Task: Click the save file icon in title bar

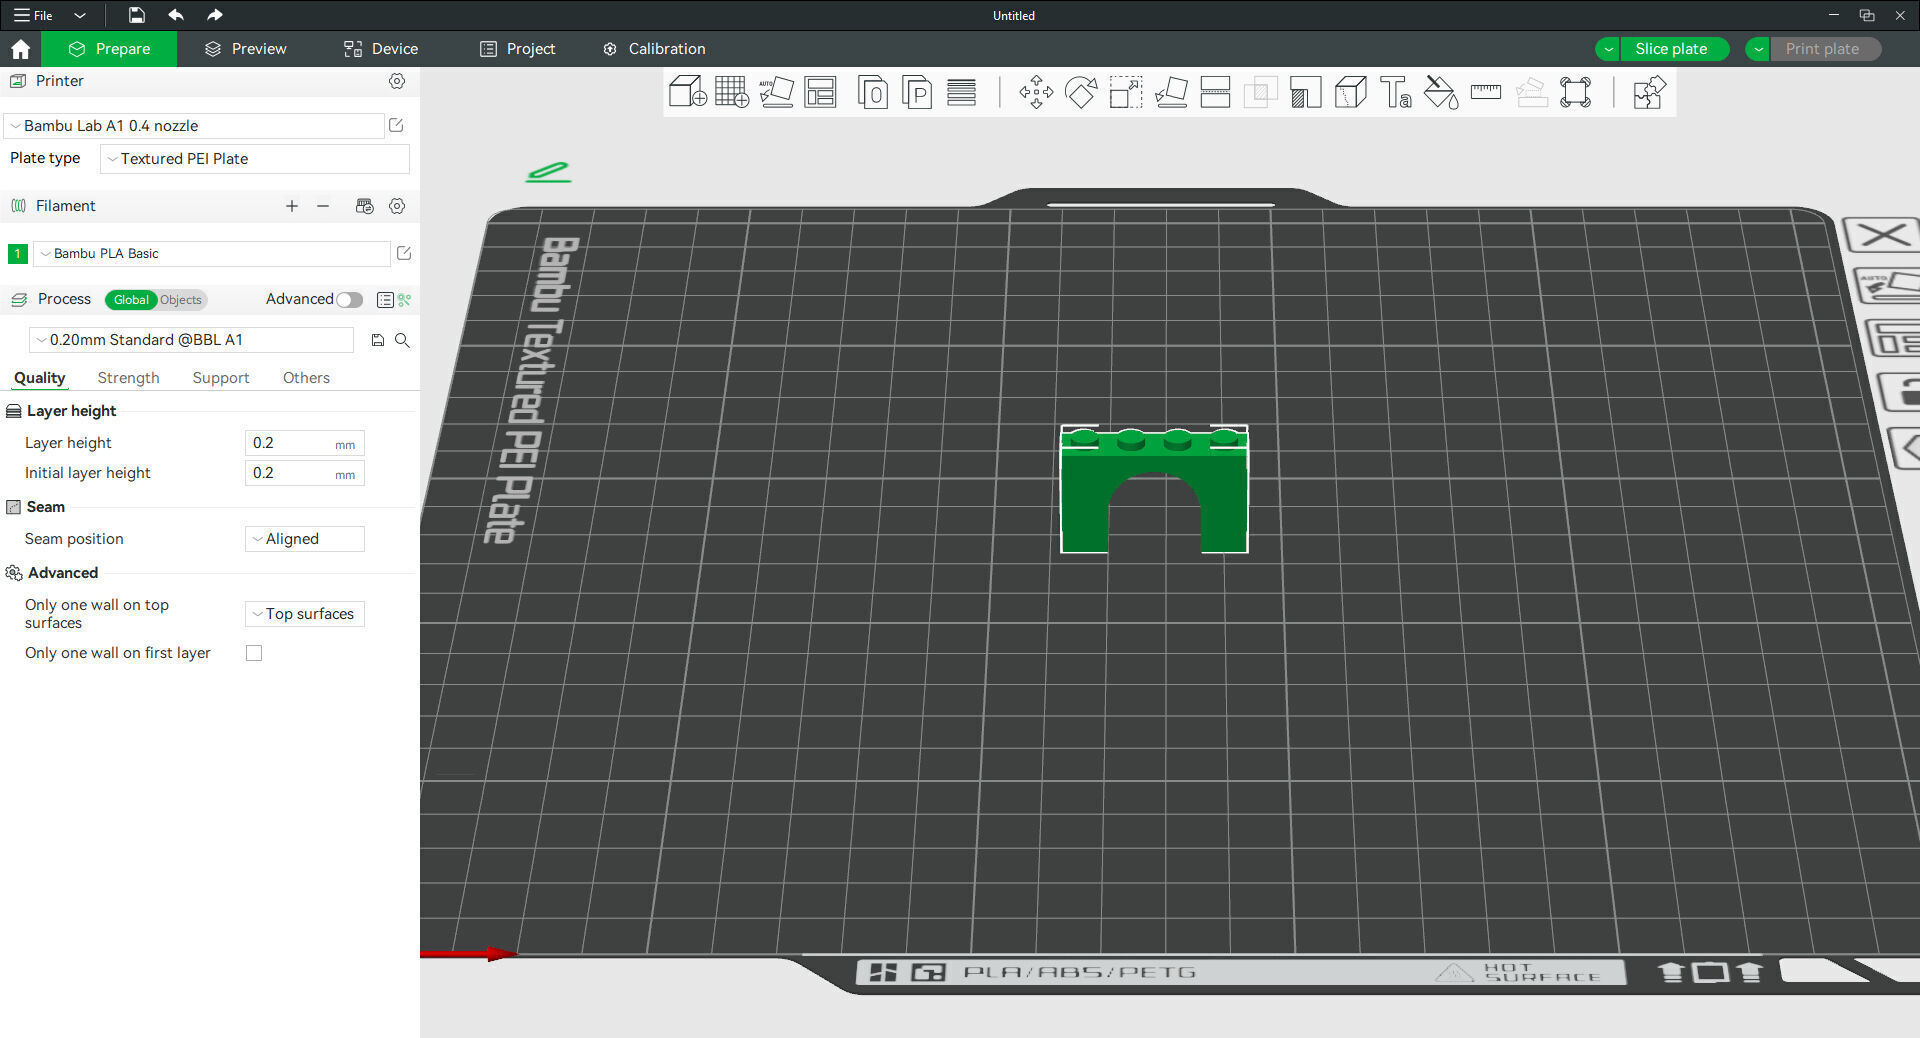Action: tap(137, 15)
